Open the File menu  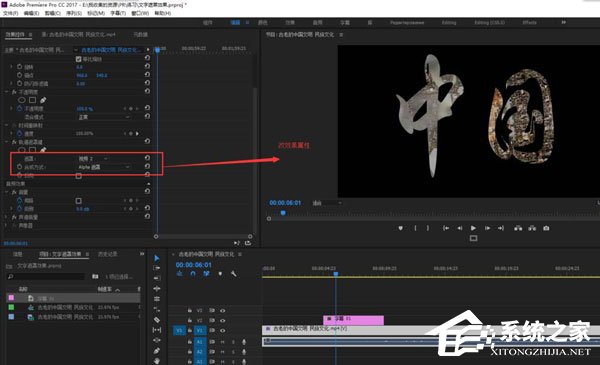click(10, 13)
